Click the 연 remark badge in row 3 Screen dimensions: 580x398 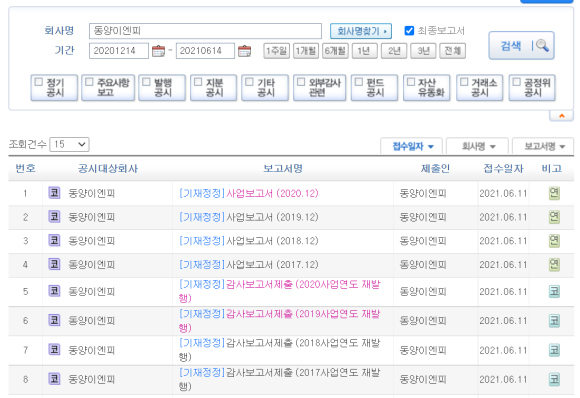[x=554, y=240]
